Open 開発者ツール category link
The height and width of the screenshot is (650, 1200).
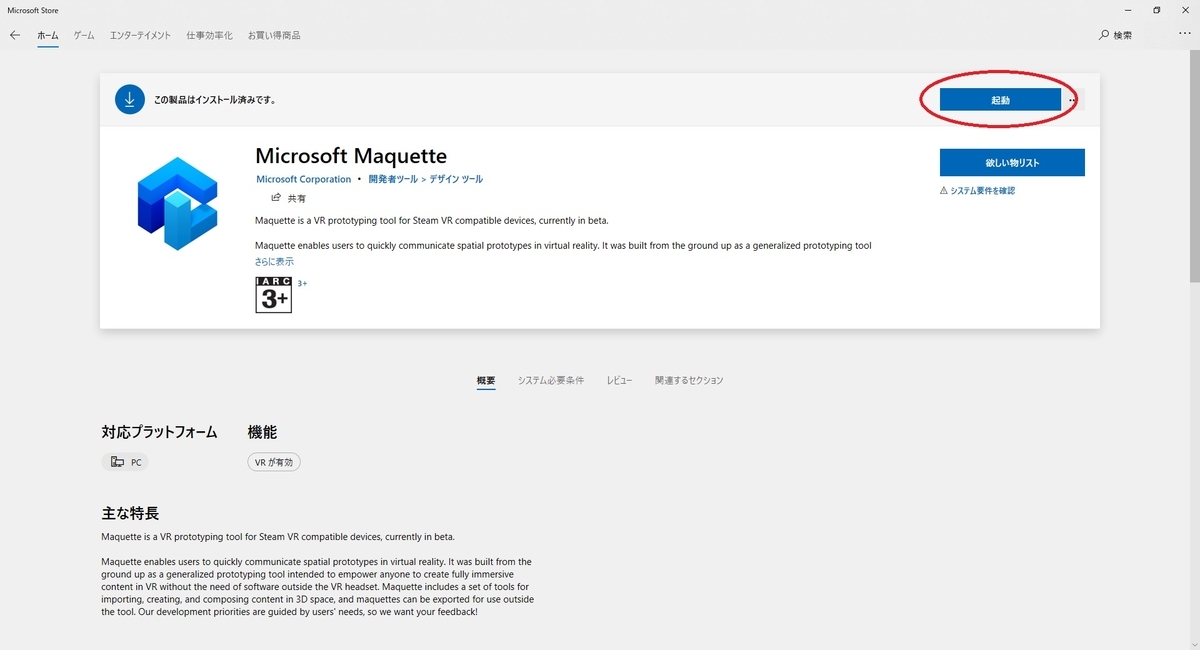click(393, 179)
